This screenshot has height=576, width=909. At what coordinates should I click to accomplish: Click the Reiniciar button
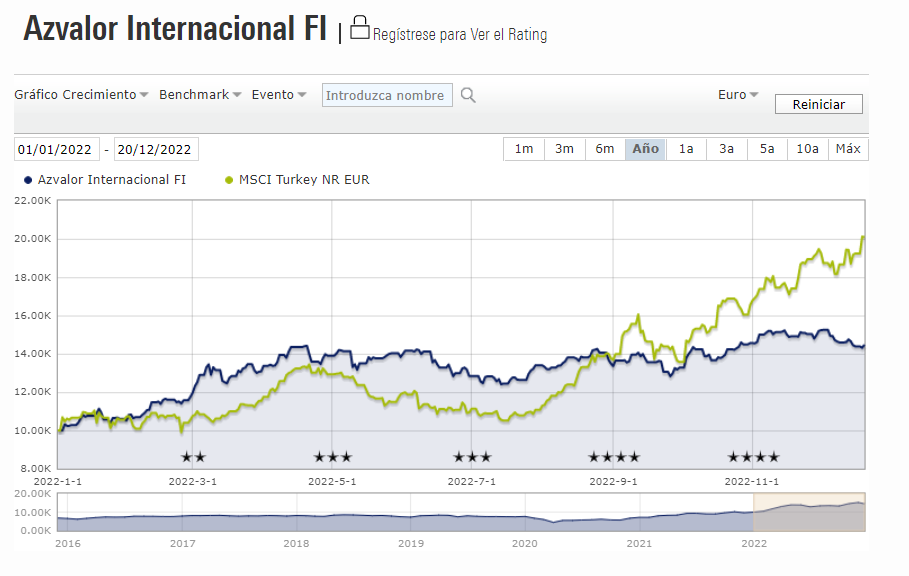(819, 104)
